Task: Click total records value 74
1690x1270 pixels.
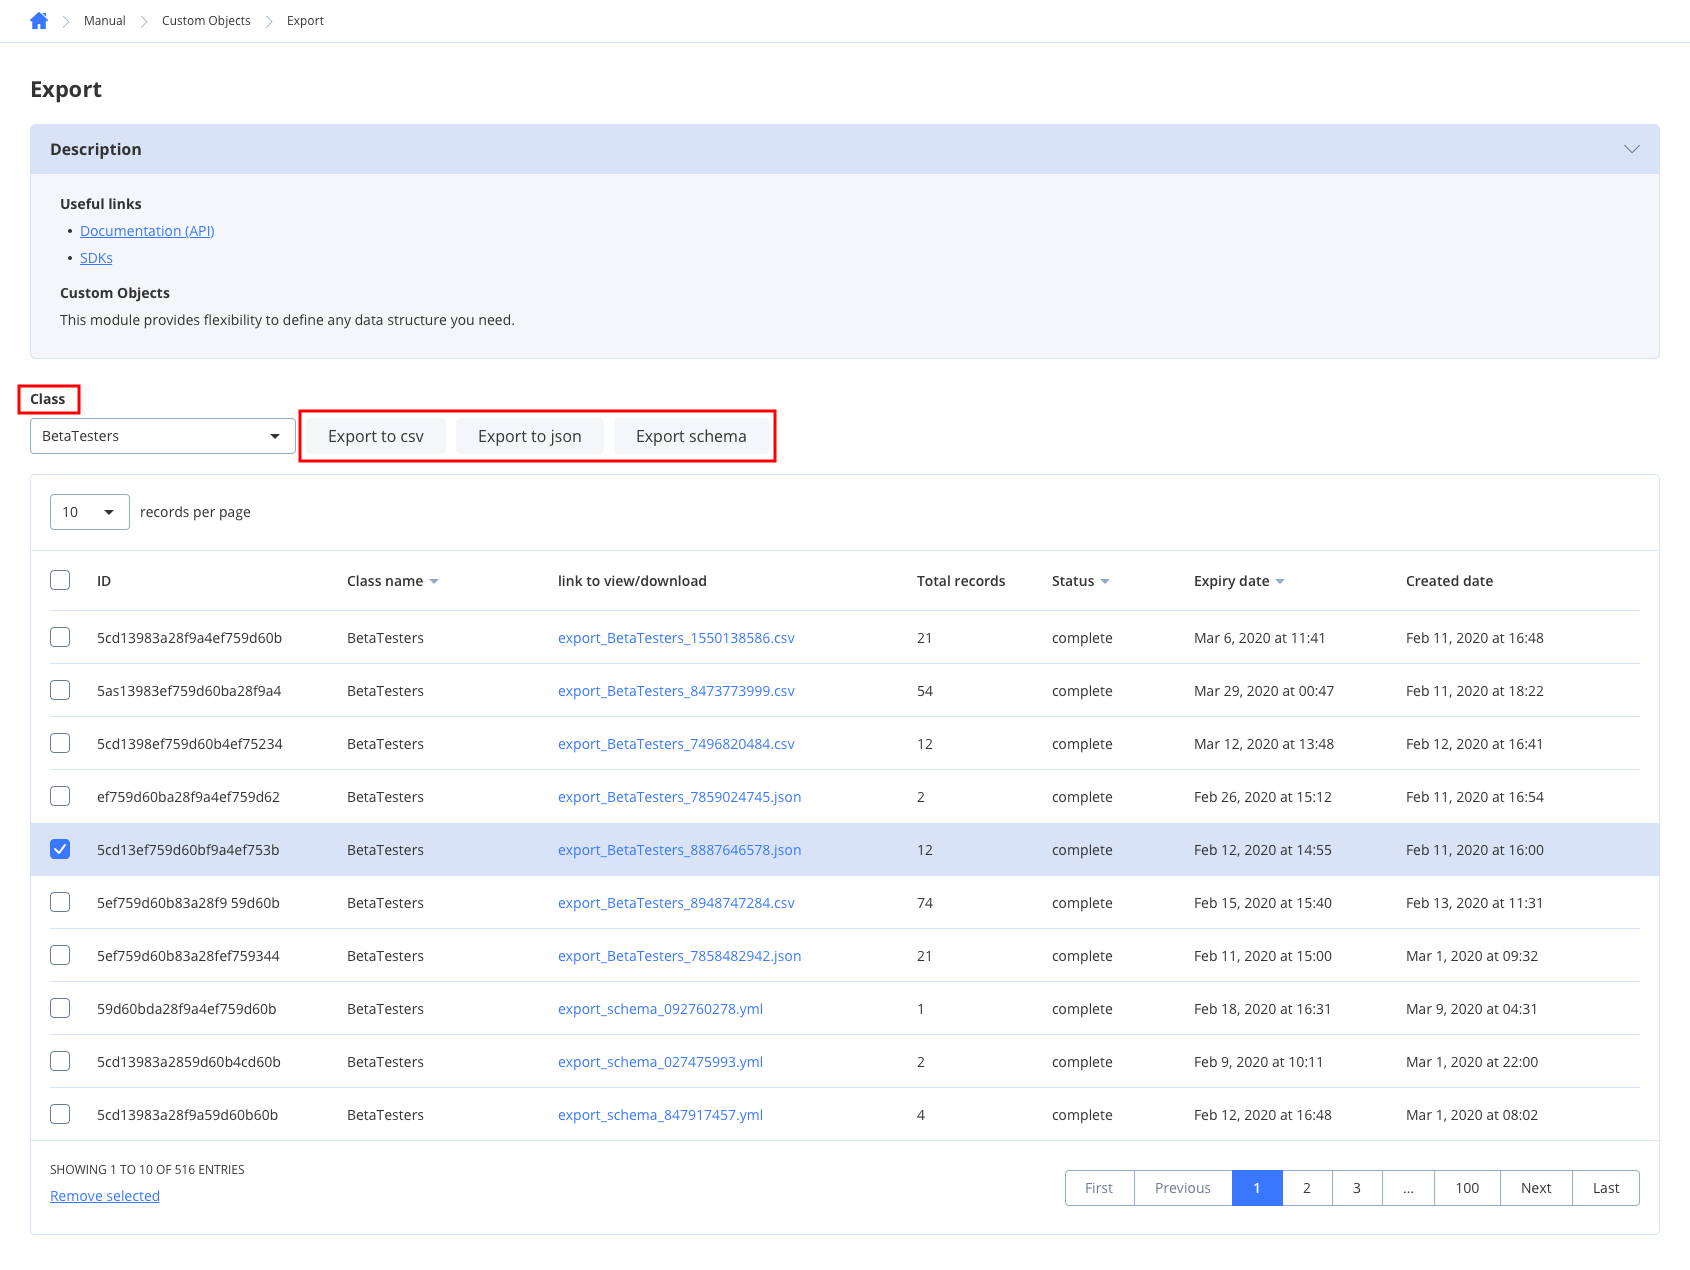Action: click(x=925, y=903)
